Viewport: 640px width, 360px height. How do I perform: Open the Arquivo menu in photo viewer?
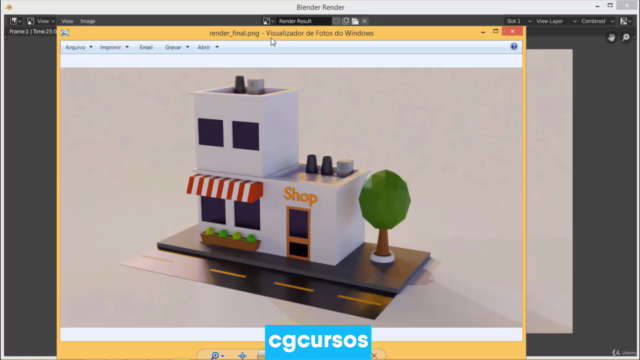click(79, 47)
